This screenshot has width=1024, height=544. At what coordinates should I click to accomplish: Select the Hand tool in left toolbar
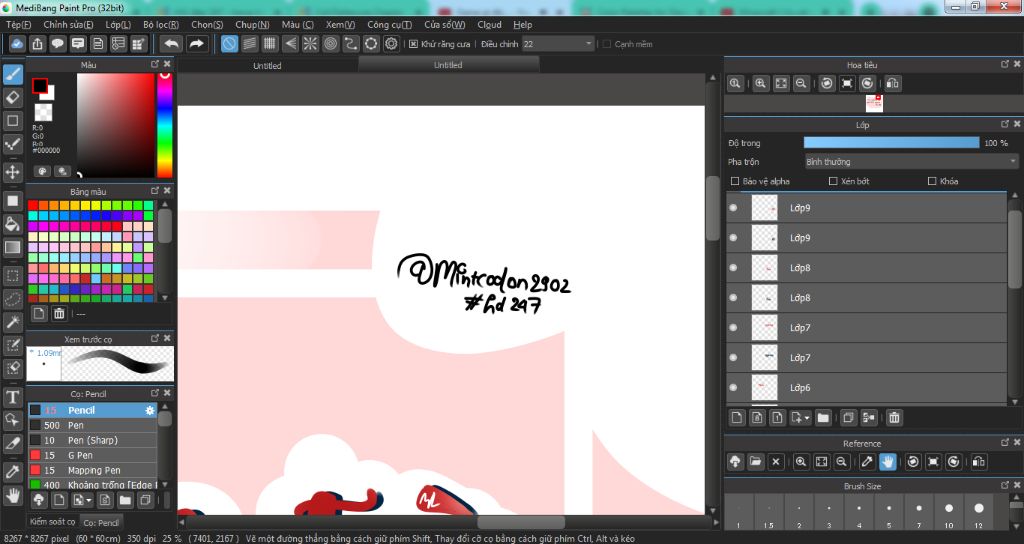point(12,496)
